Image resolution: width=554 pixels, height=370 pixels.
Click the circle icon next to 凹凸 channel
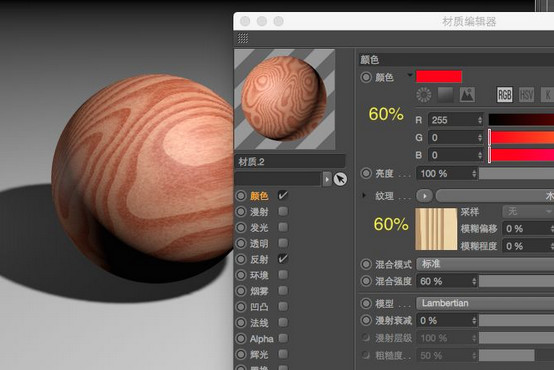241,306
